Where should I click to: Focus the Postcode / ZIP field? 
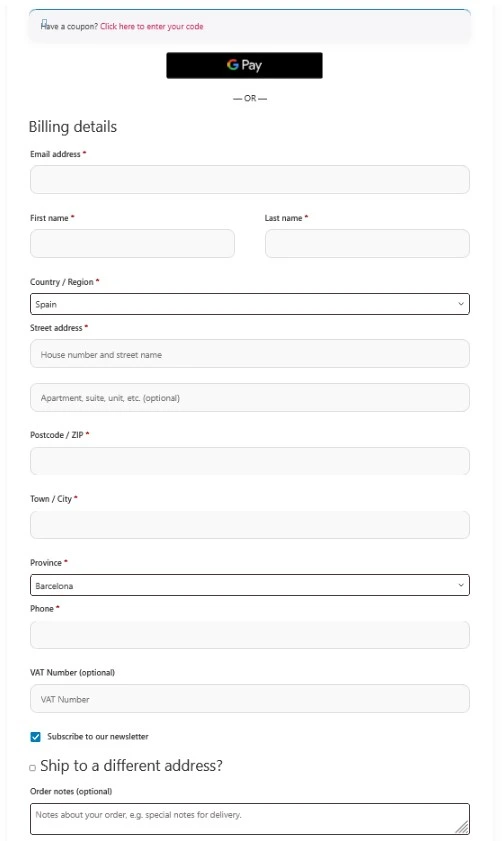[250, 461]
